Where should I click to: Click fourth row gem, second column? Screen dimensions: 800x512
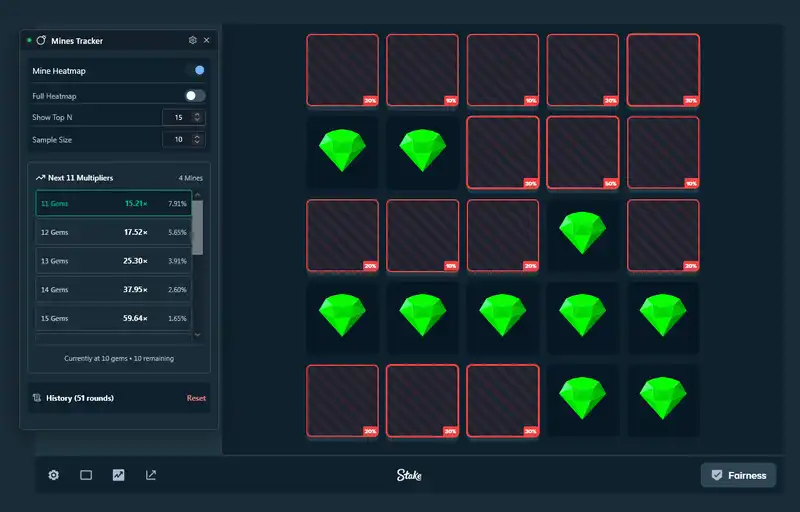tap(422, 315)
